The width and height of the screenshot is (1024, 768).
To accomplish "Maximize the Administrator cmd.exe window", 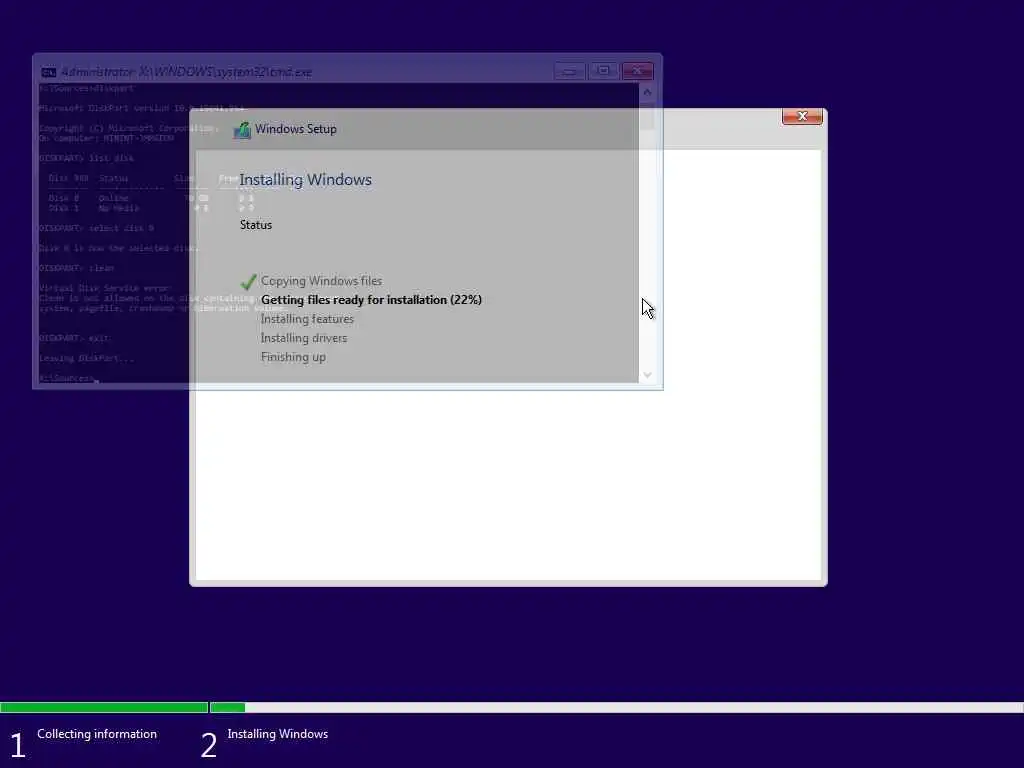I will [603, 71].
